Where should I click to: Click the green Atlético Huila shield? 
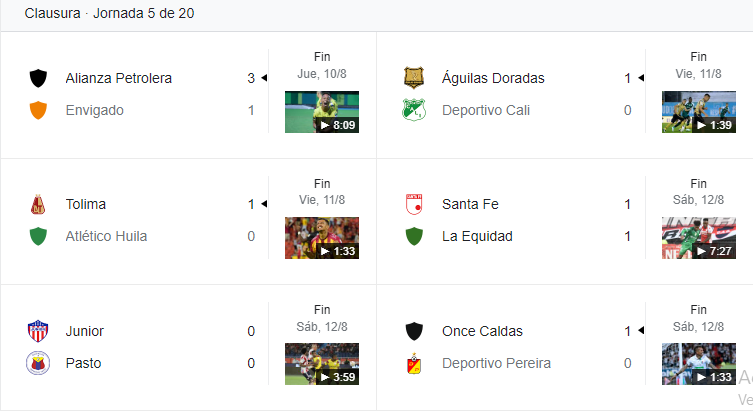38,237
